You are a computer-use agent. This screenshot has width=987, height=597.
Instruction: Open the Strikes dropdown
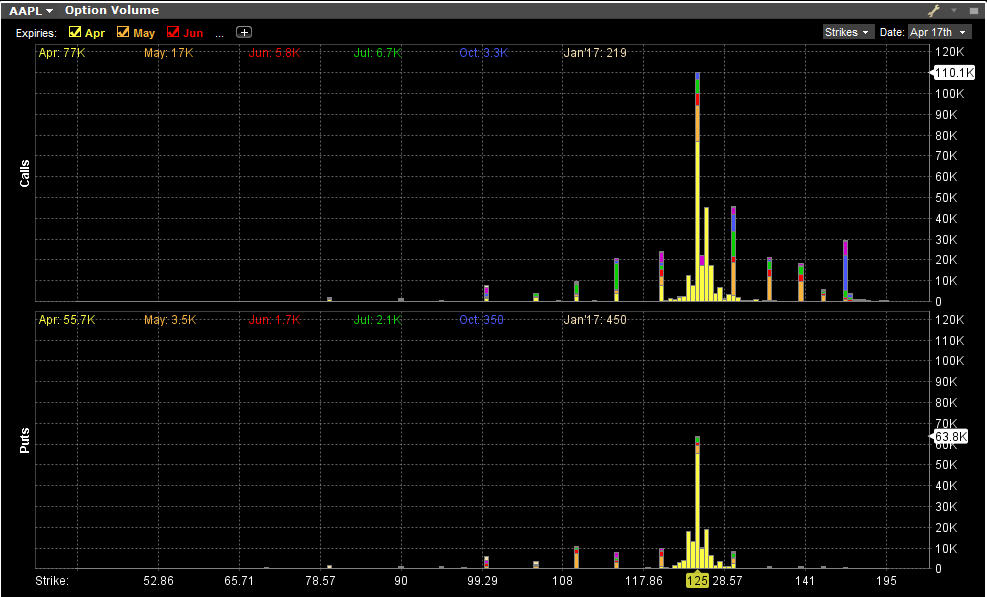(x=848, y=32)
